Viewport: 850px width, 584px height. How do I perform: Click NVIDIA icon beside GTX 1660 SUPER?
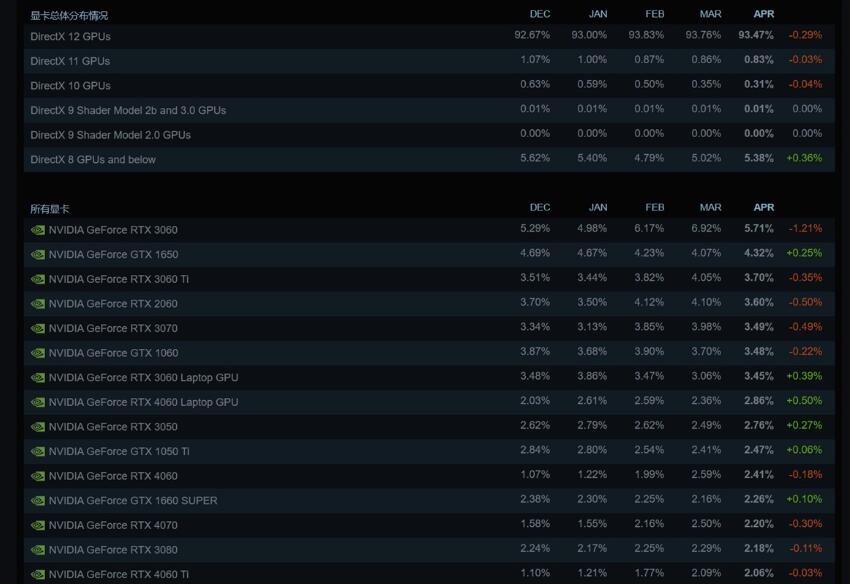coord(38,500)
